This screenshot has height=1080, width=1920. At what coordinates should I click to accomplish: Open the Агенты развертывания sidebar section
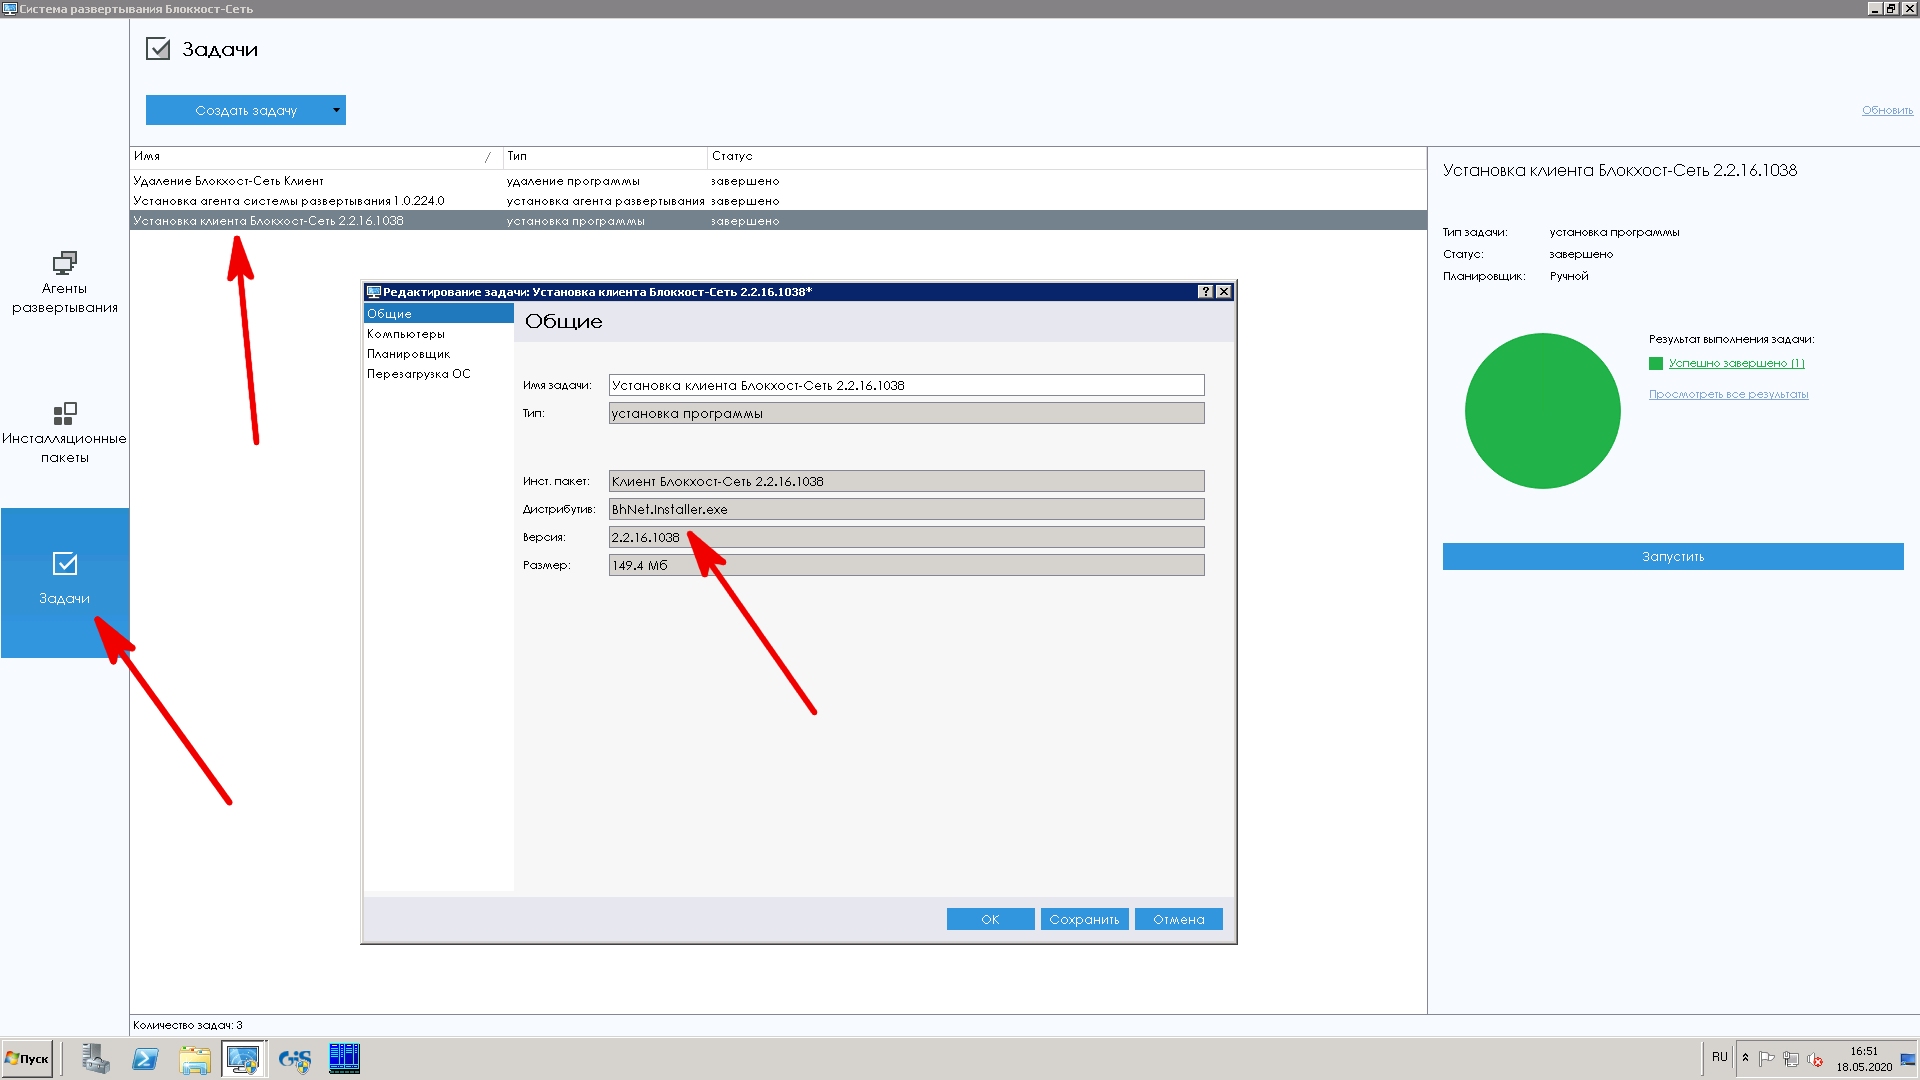point(64,282)
